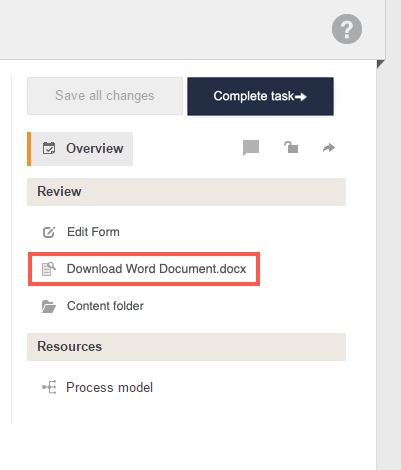Click the document icon beside Download Word Document
The image size is (401, 470).
tap(49, 269)
